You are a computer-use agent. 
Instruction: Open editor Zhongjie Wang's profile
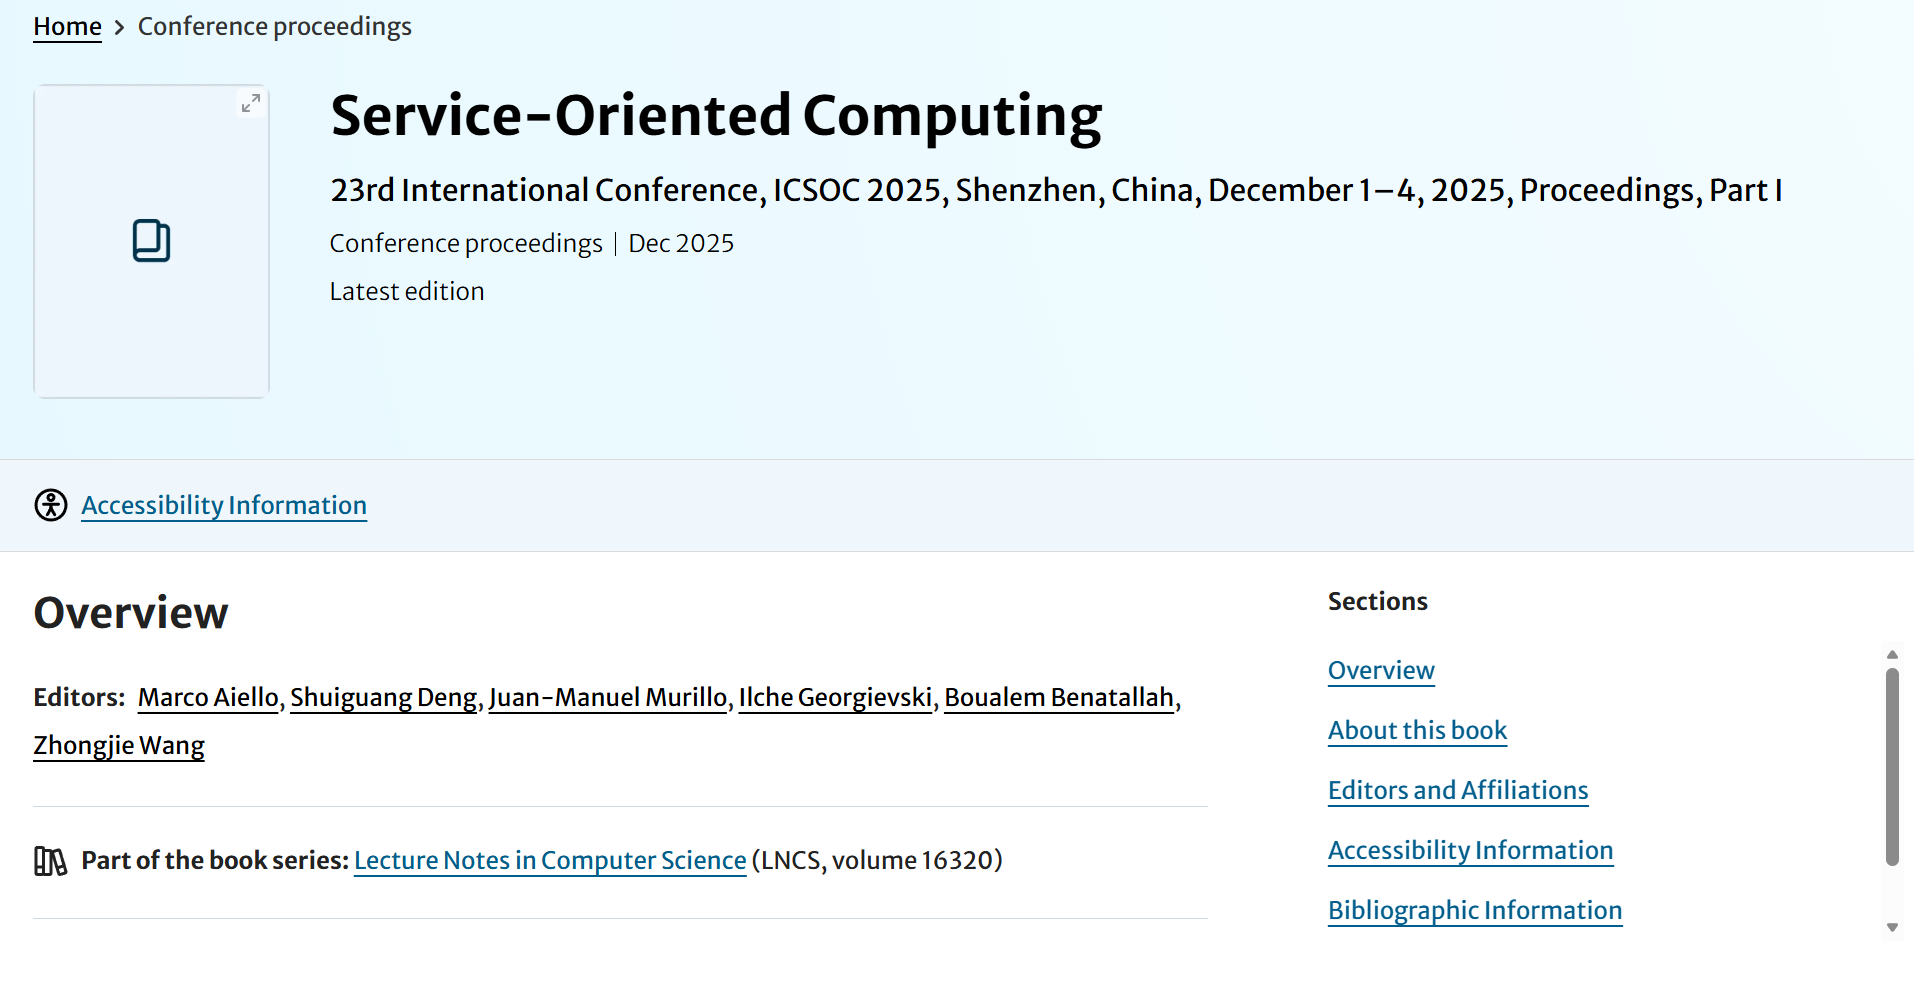(119, 745)
